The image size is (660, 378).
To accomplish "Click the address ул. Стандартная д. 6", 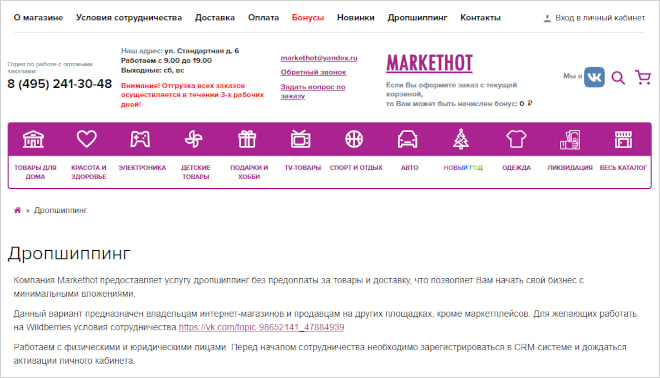I will pyautogui.click(x=202, y=51).
